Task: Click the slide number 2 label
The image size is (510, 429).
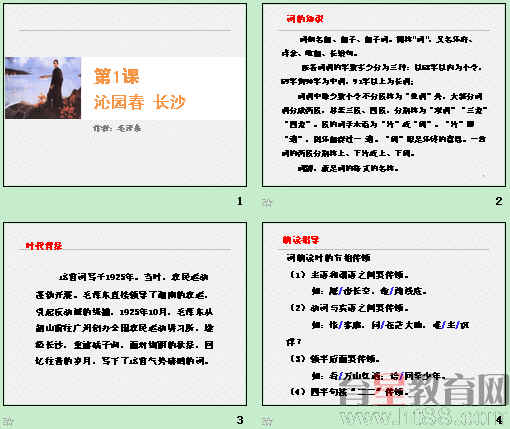Action: 499,201
